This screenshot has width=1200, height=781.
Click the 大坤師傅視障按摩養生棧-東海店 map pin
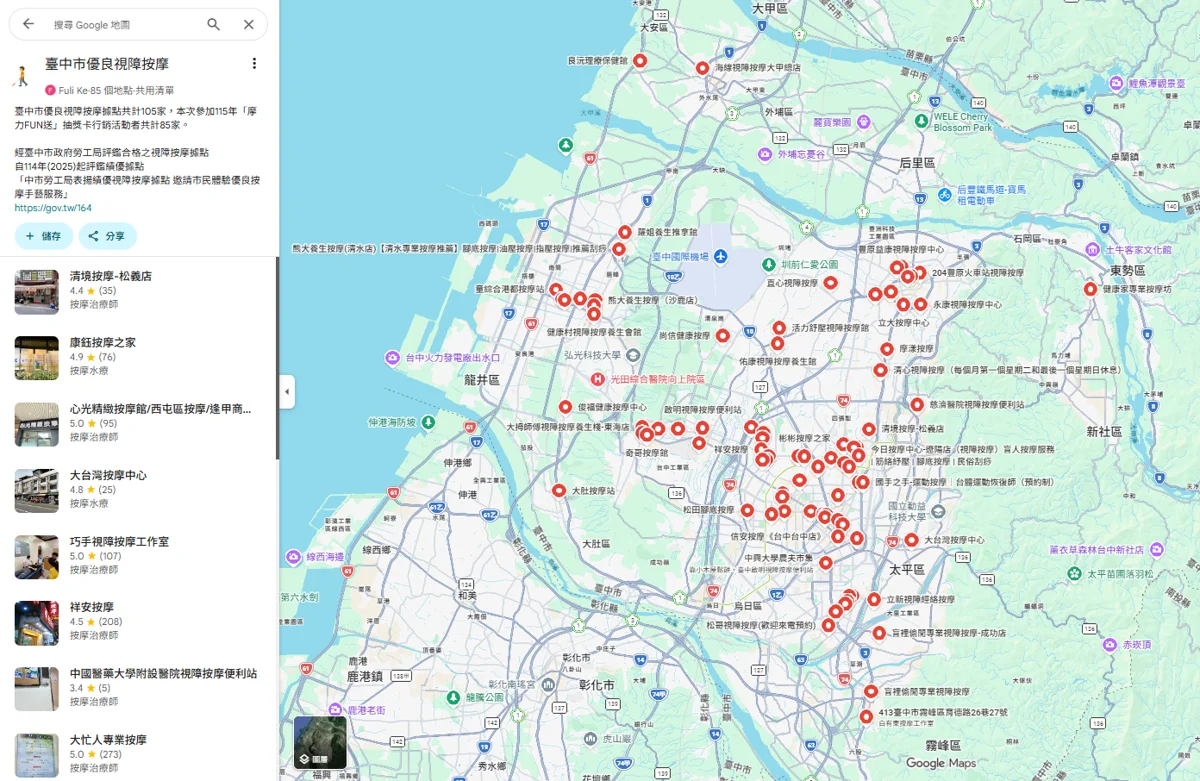(x=643, y=430)
